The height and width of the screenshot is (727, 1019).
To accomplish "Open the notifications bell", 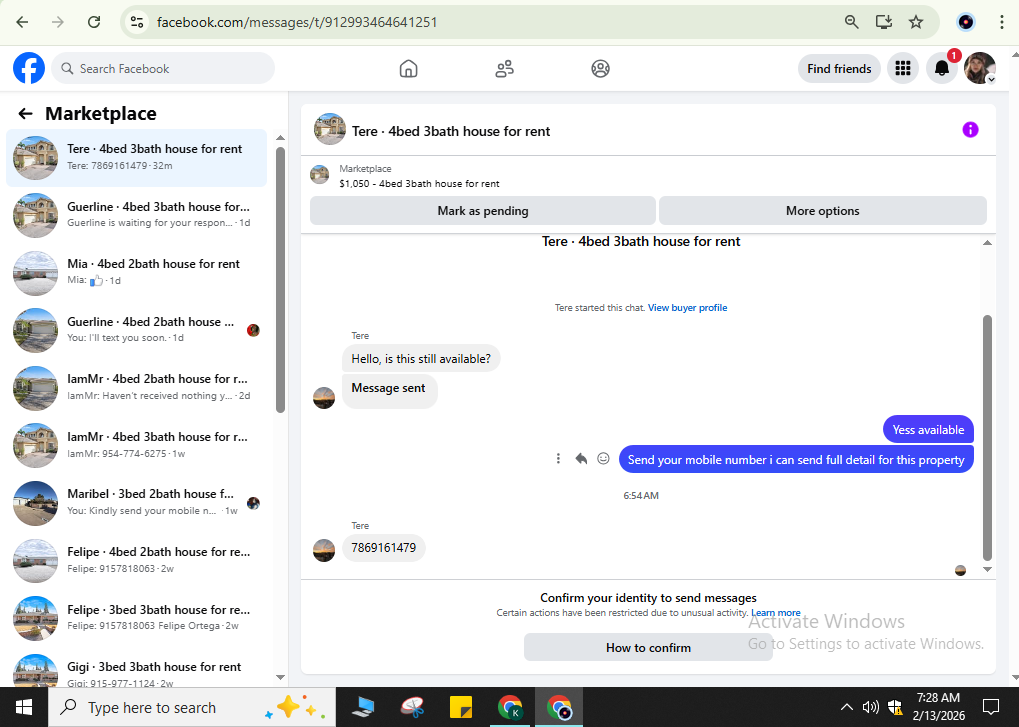I will (x=942, y=68).
